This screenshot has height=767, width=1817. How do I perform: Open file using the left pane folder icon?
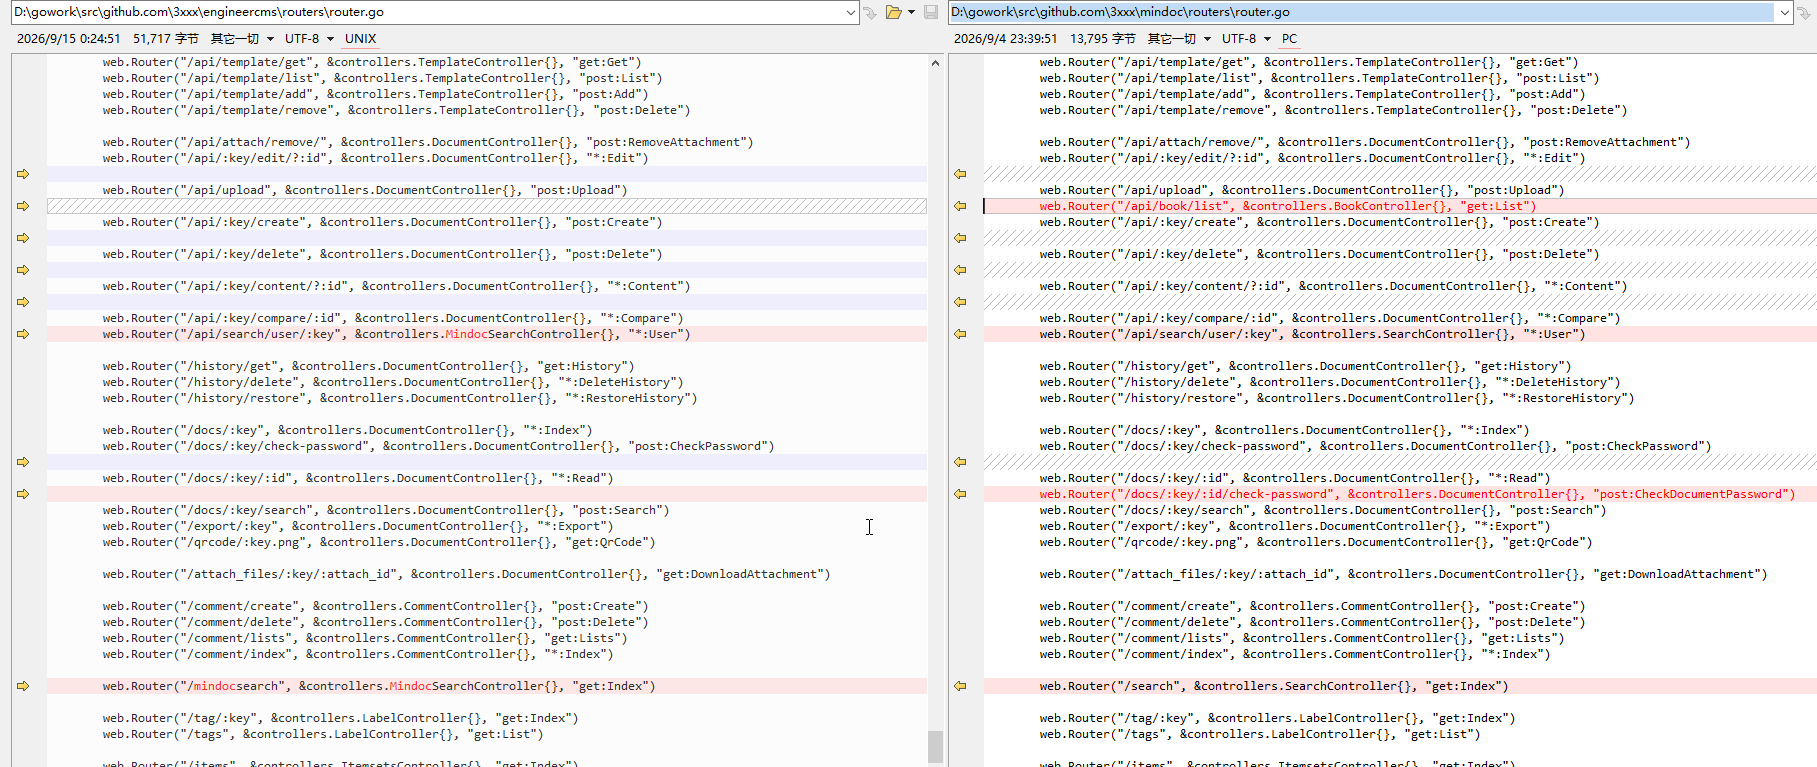tap(893, 12)
